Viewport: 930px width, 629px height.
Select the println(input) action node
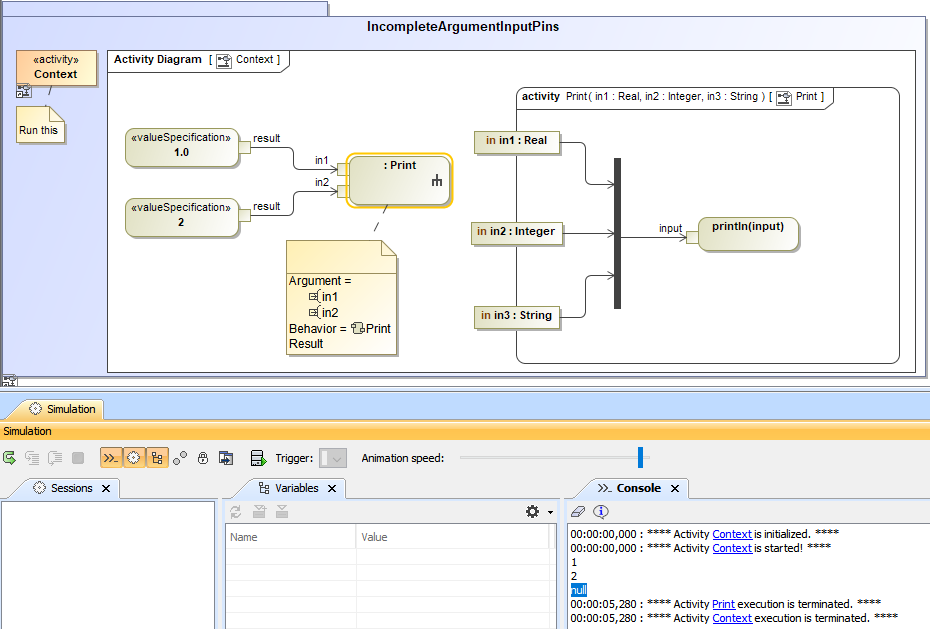748,234
